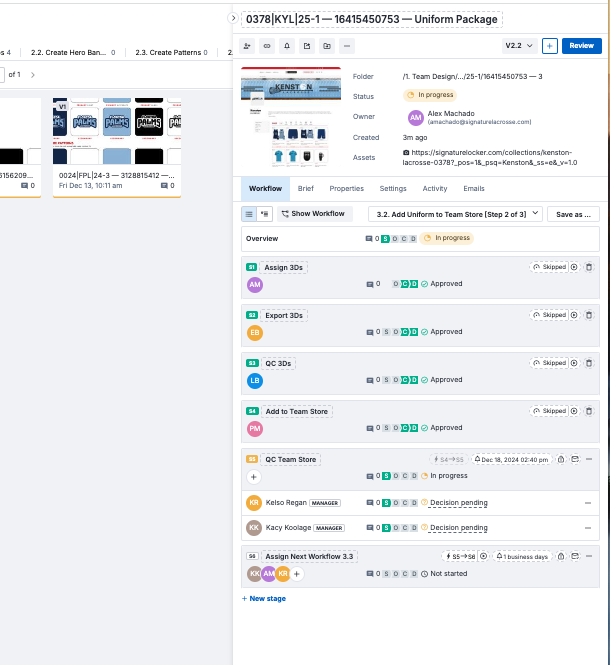This screenshot has width=610, height=665.
Task: Toggle Show Workflow view
Action: tap(312, 214)
